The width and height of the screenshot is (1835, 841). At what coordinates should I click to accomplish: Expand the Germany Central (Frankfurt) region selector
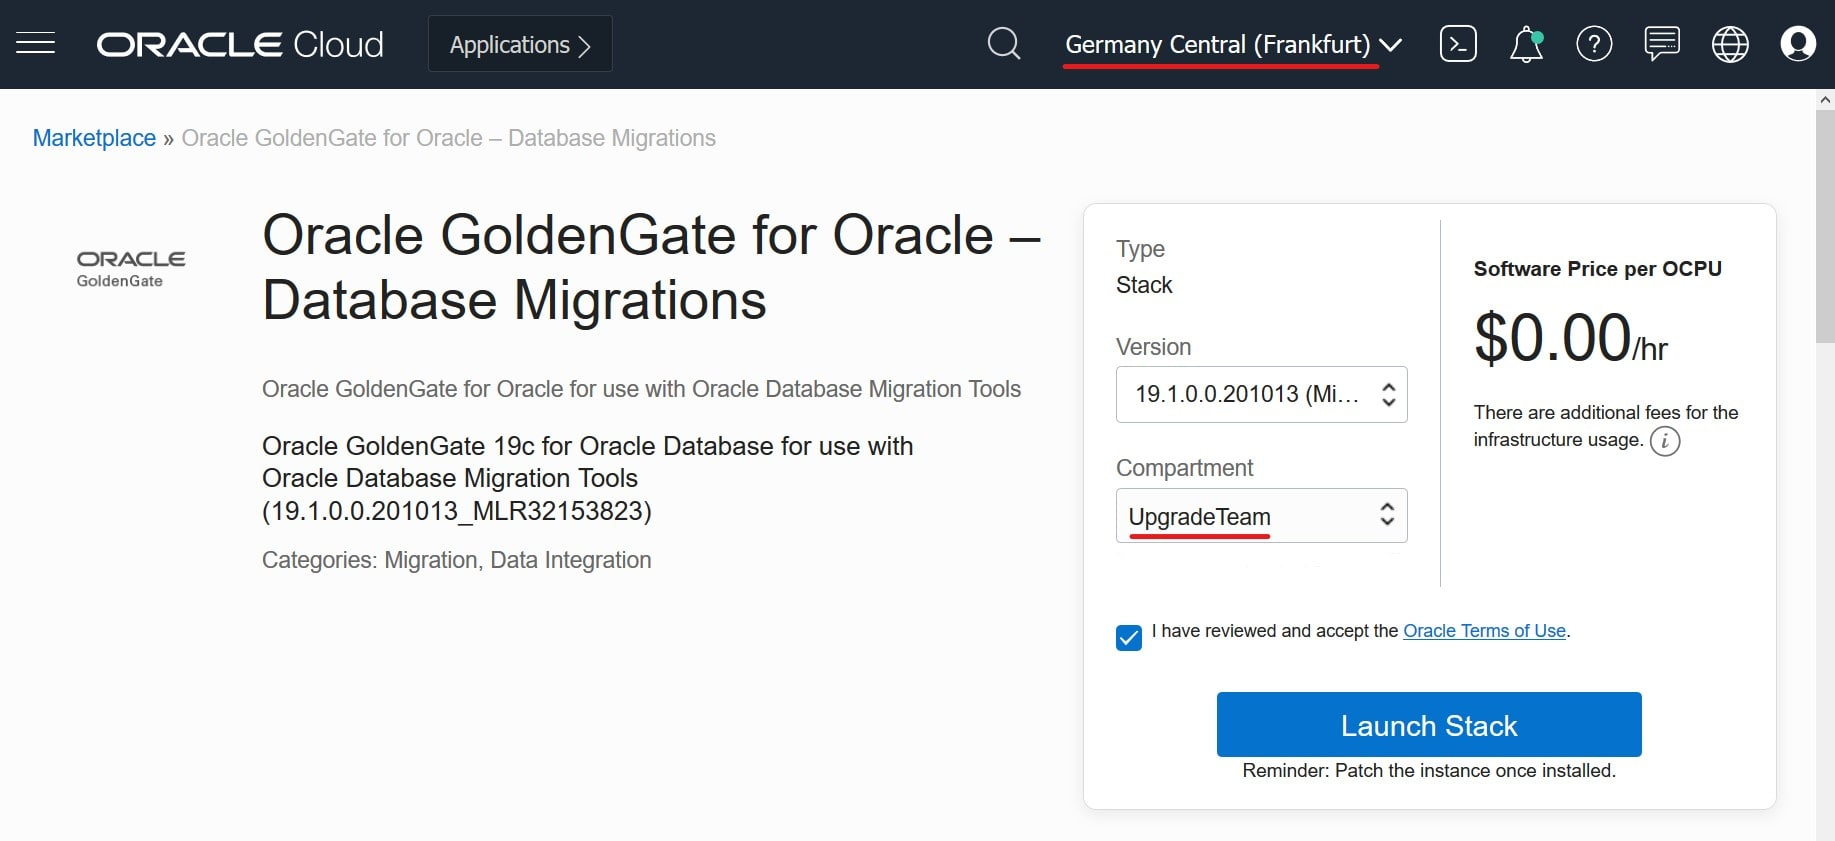tap(1233, 45)
